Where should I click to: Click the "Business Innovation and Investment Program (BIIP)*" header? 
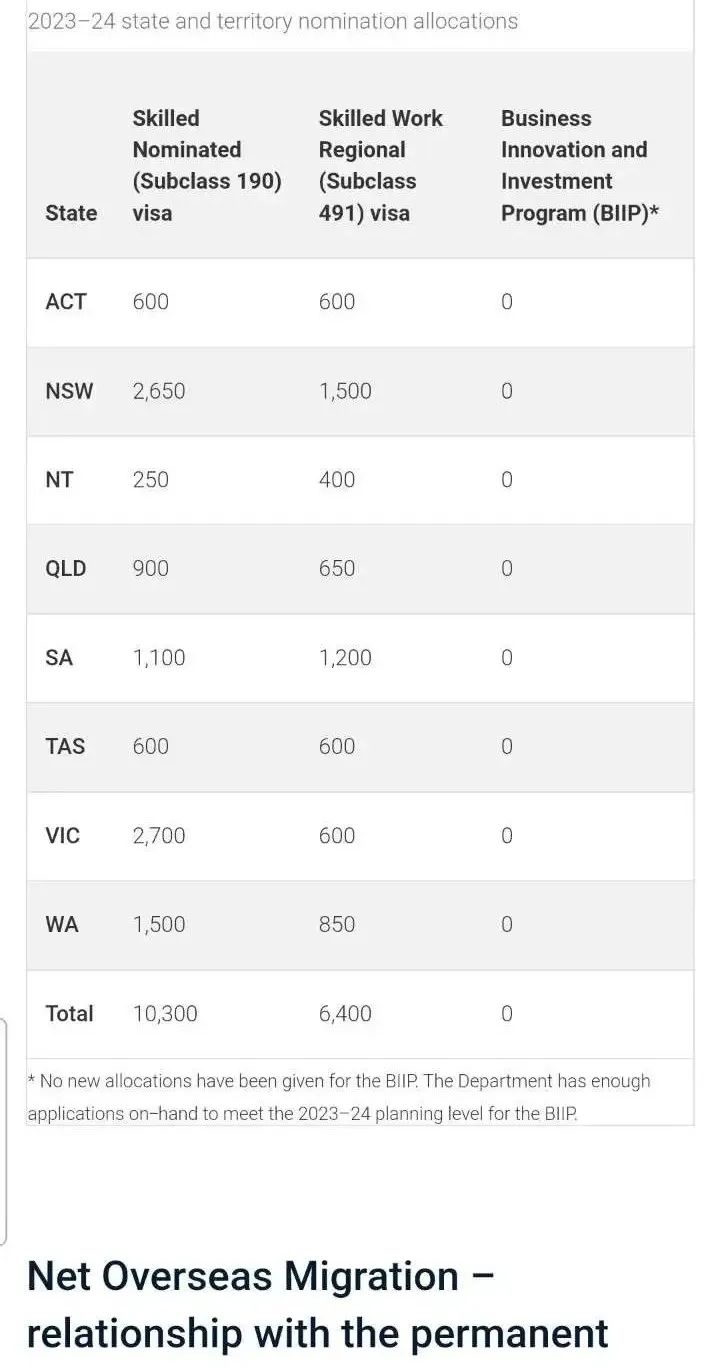coord(580,165)
